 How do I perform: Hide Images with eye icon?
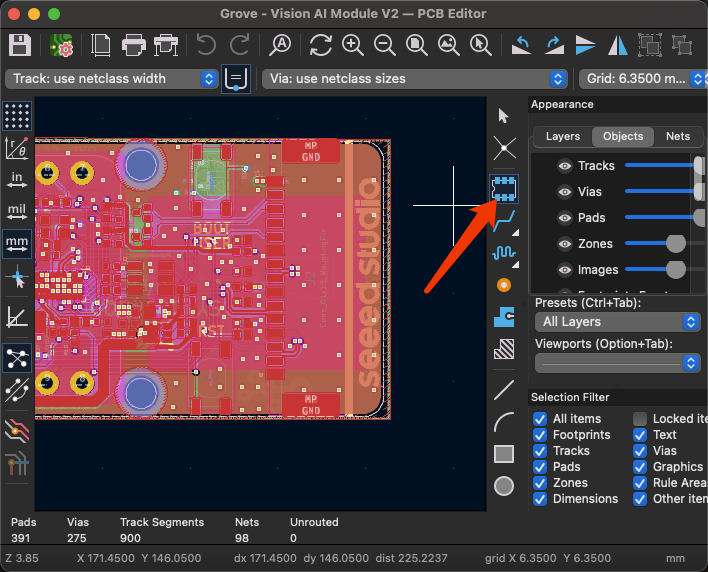click(564, 270)
